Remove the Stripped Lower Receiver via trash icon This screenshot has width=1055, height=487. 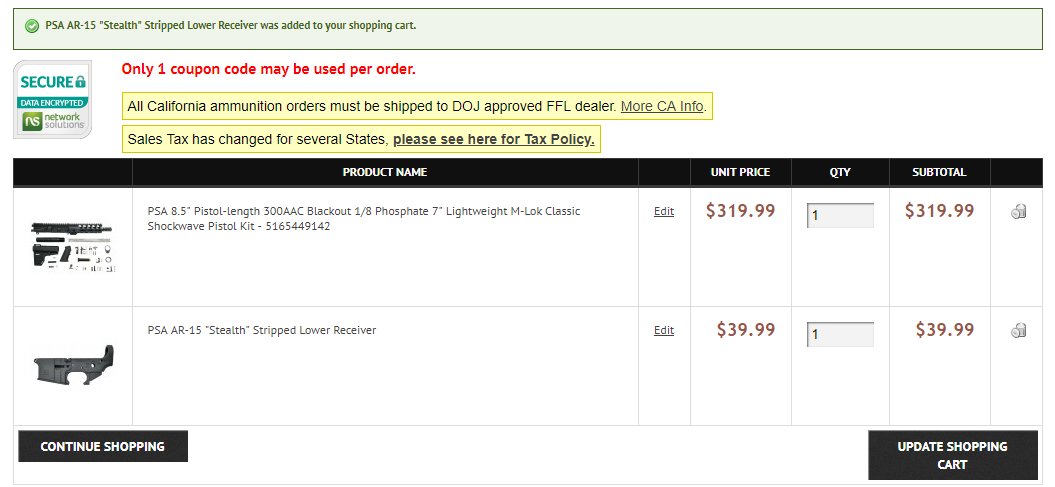1018,330
